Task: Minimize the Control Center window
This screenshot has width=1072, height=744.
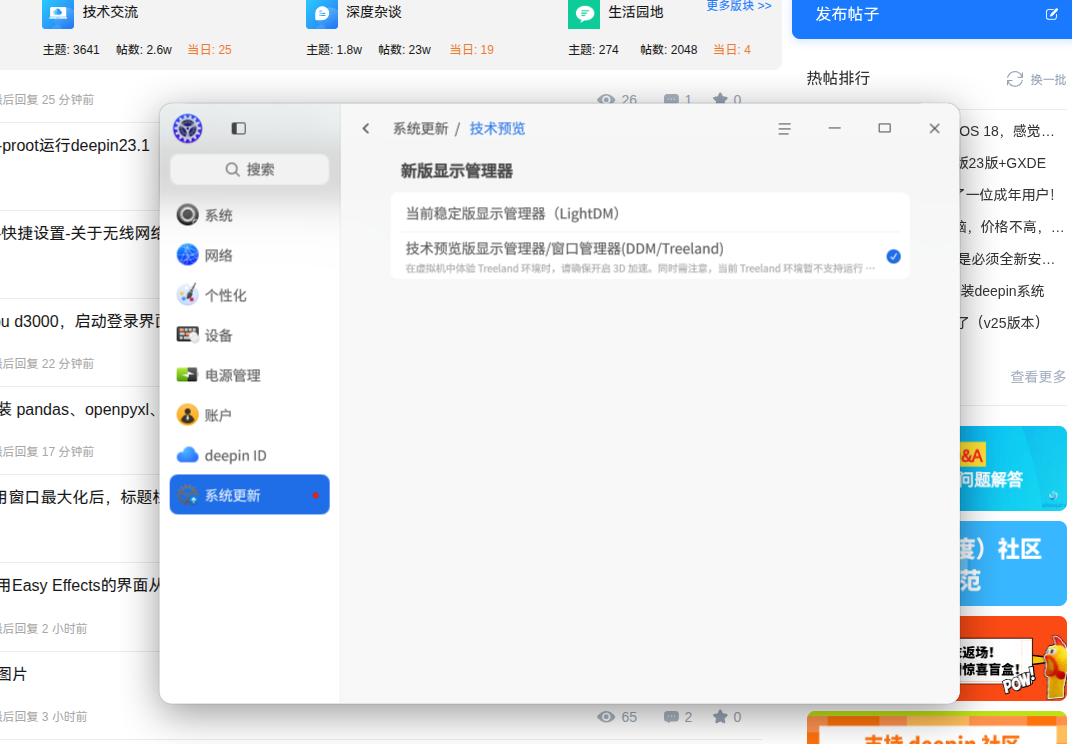Action: [x=834, y=129]
